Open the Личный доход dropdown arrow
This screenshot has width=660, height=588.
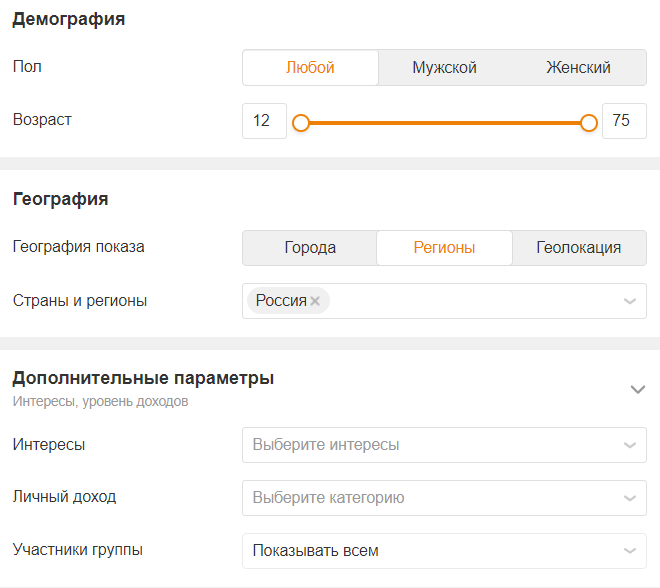coord(629,498)
